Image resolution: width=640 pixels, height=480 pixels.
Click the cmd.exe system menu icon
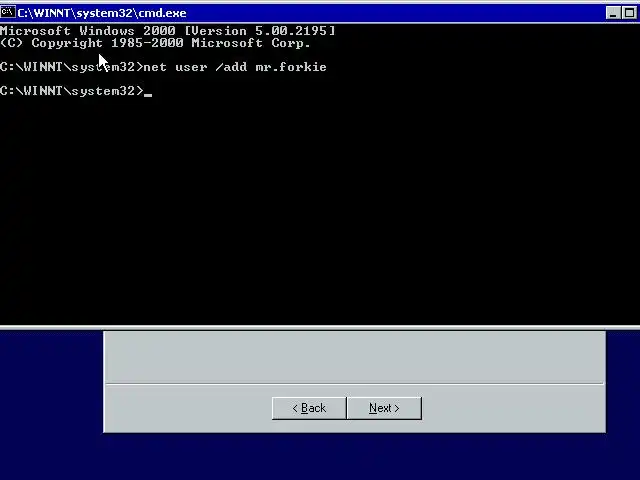tap(8, 13)
